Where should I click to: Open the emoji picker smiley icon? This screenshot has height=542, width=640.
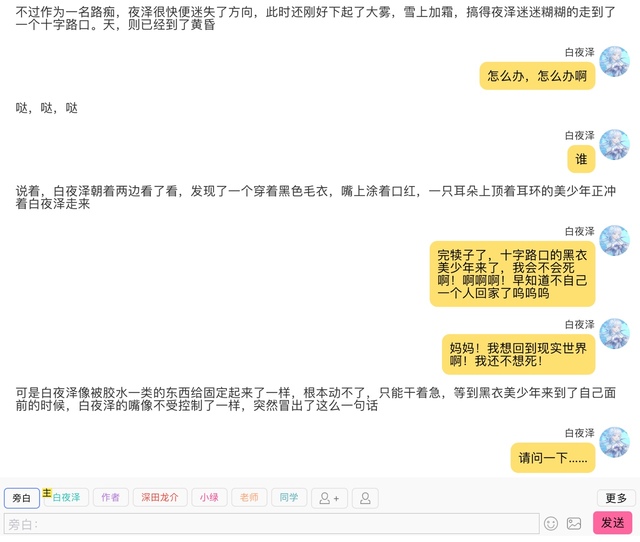coord(551,523)
